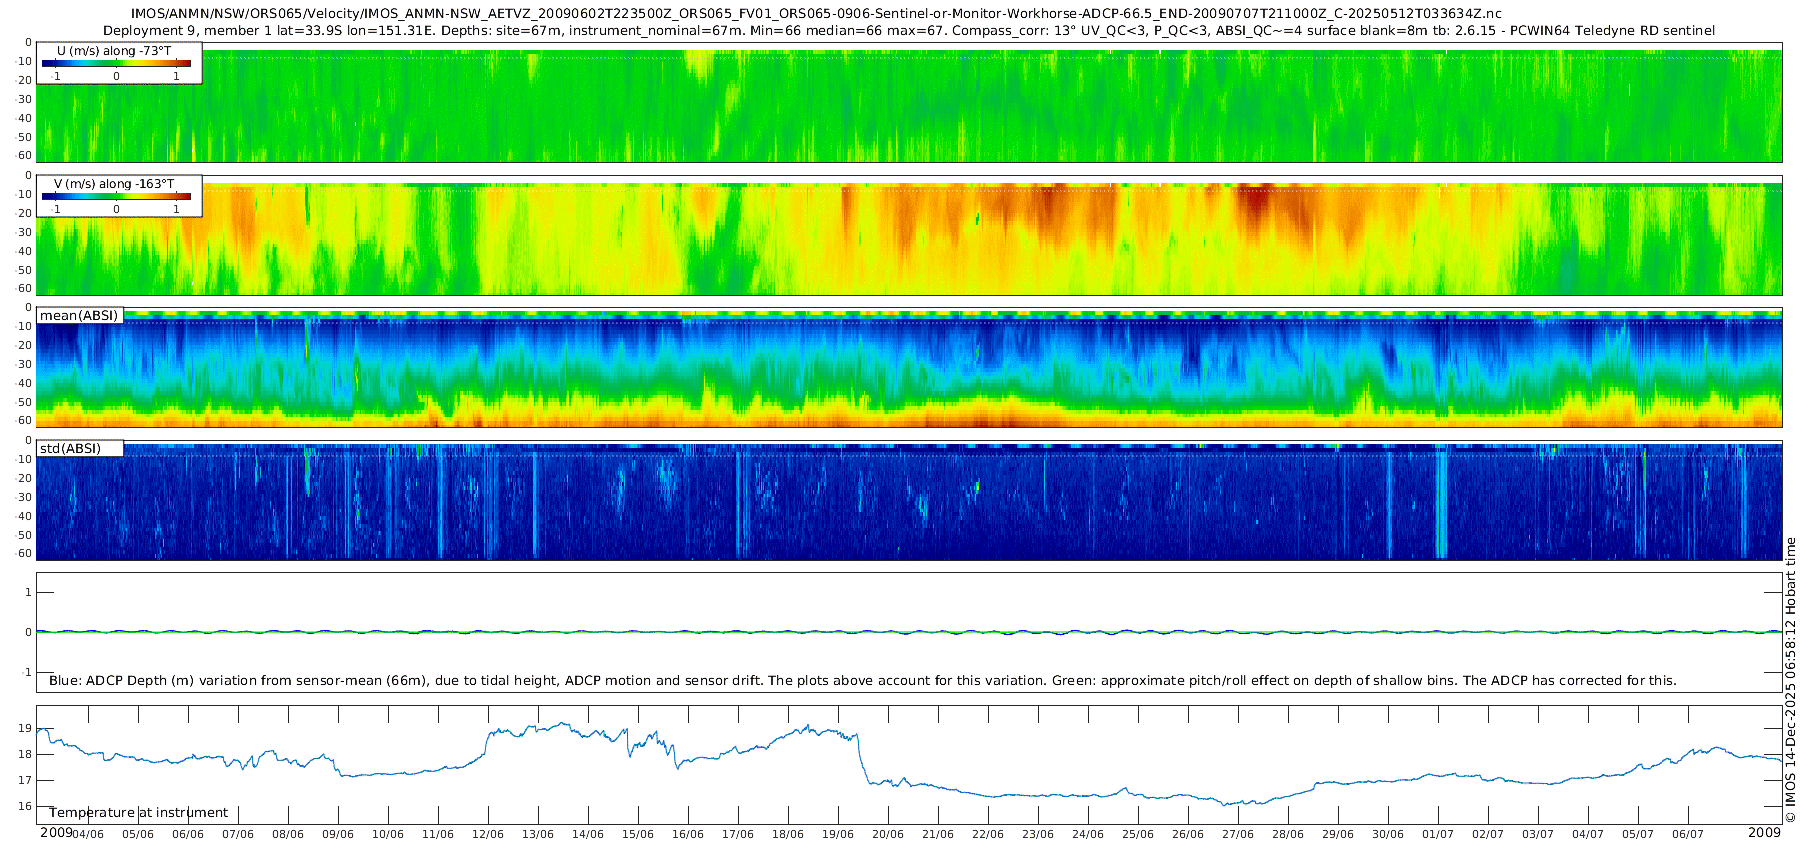Click the 19 tick on temperature axis
This screenshot has height=850, width=1800.
[x=25, y=728]
